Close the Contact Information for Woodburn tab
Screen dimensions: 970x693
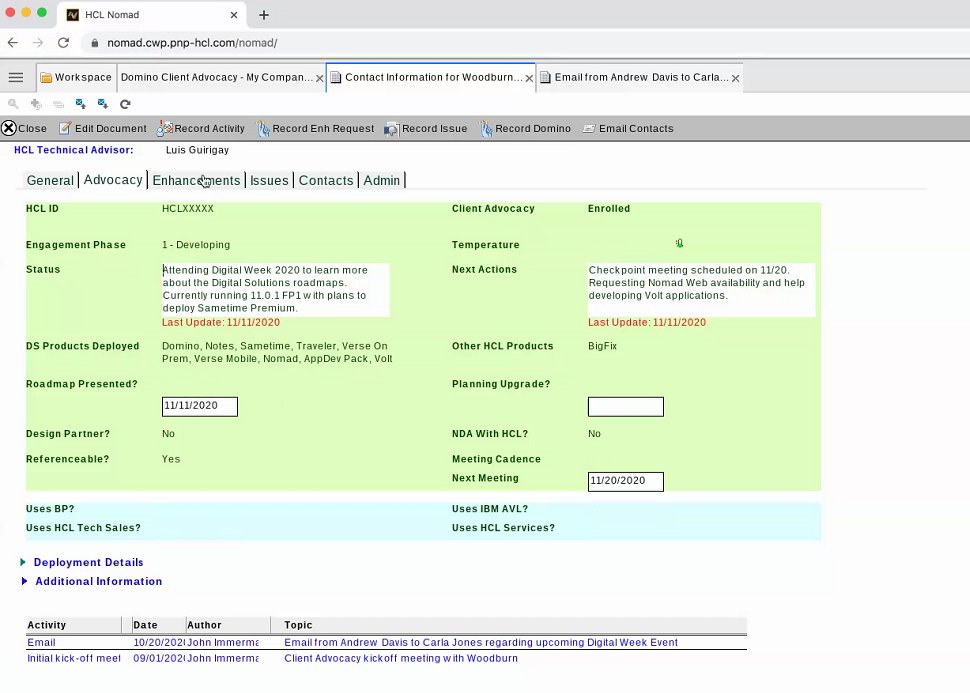click(x=529, y=79)
